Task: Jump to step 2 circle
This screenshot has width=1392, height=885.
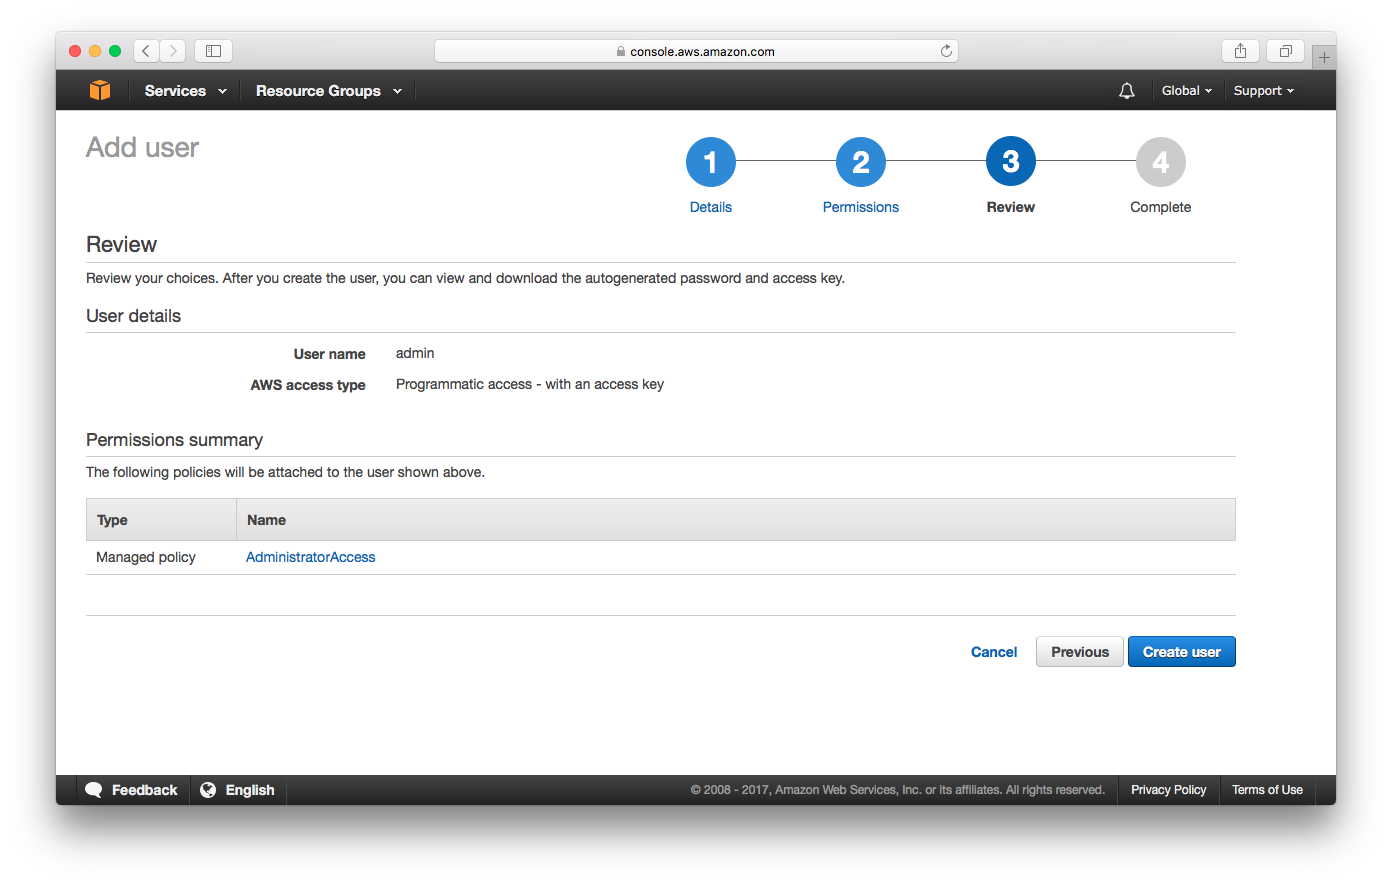Action: [x=861, y=162]
